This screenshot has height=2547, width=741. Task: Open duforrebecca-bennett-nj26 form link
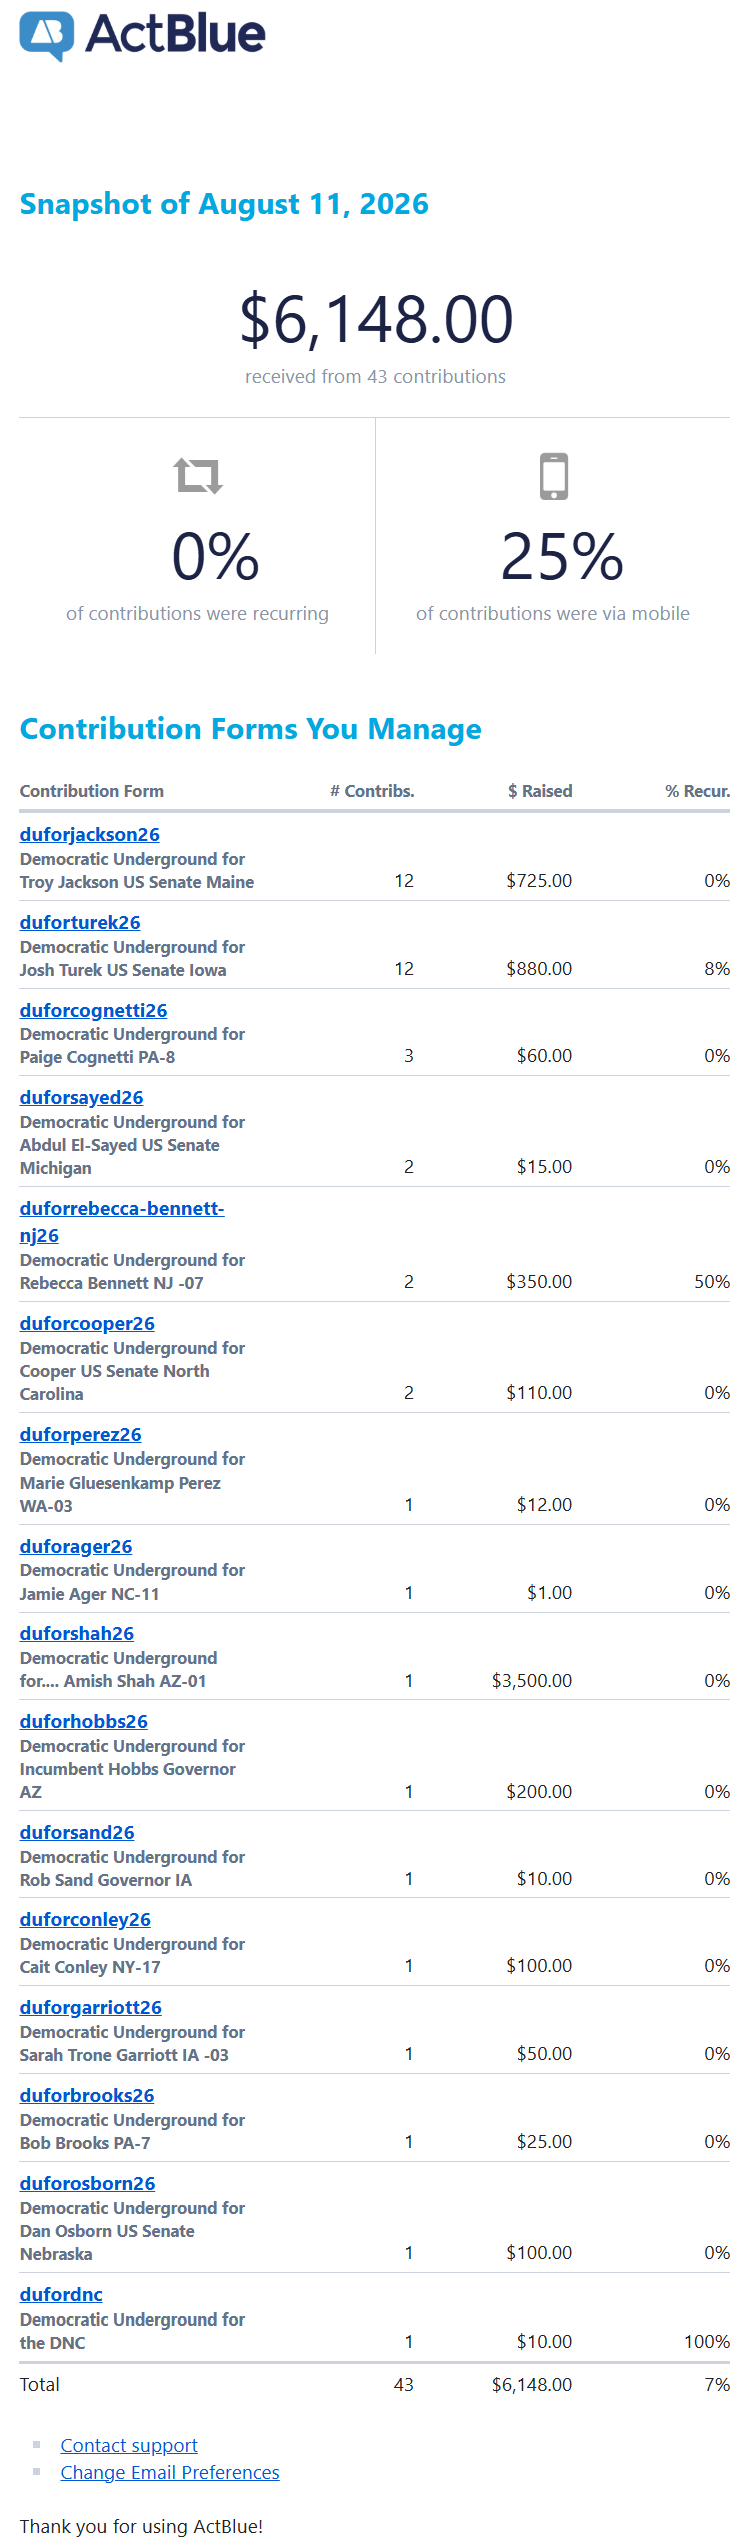(x=122, y=1221)
